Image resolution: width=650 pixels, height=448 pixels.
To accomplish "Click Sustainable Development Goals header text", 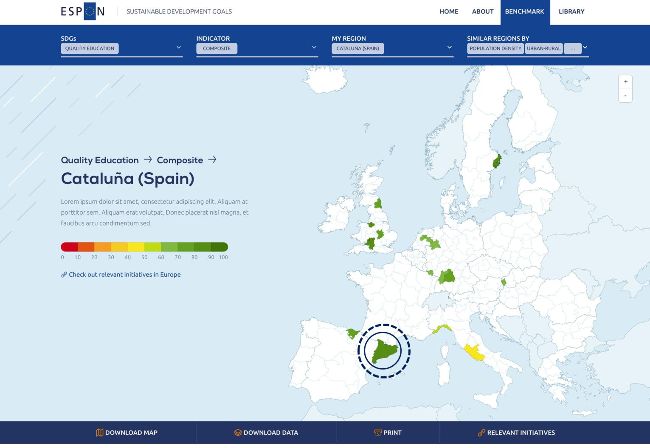I will tap(179, 12).
